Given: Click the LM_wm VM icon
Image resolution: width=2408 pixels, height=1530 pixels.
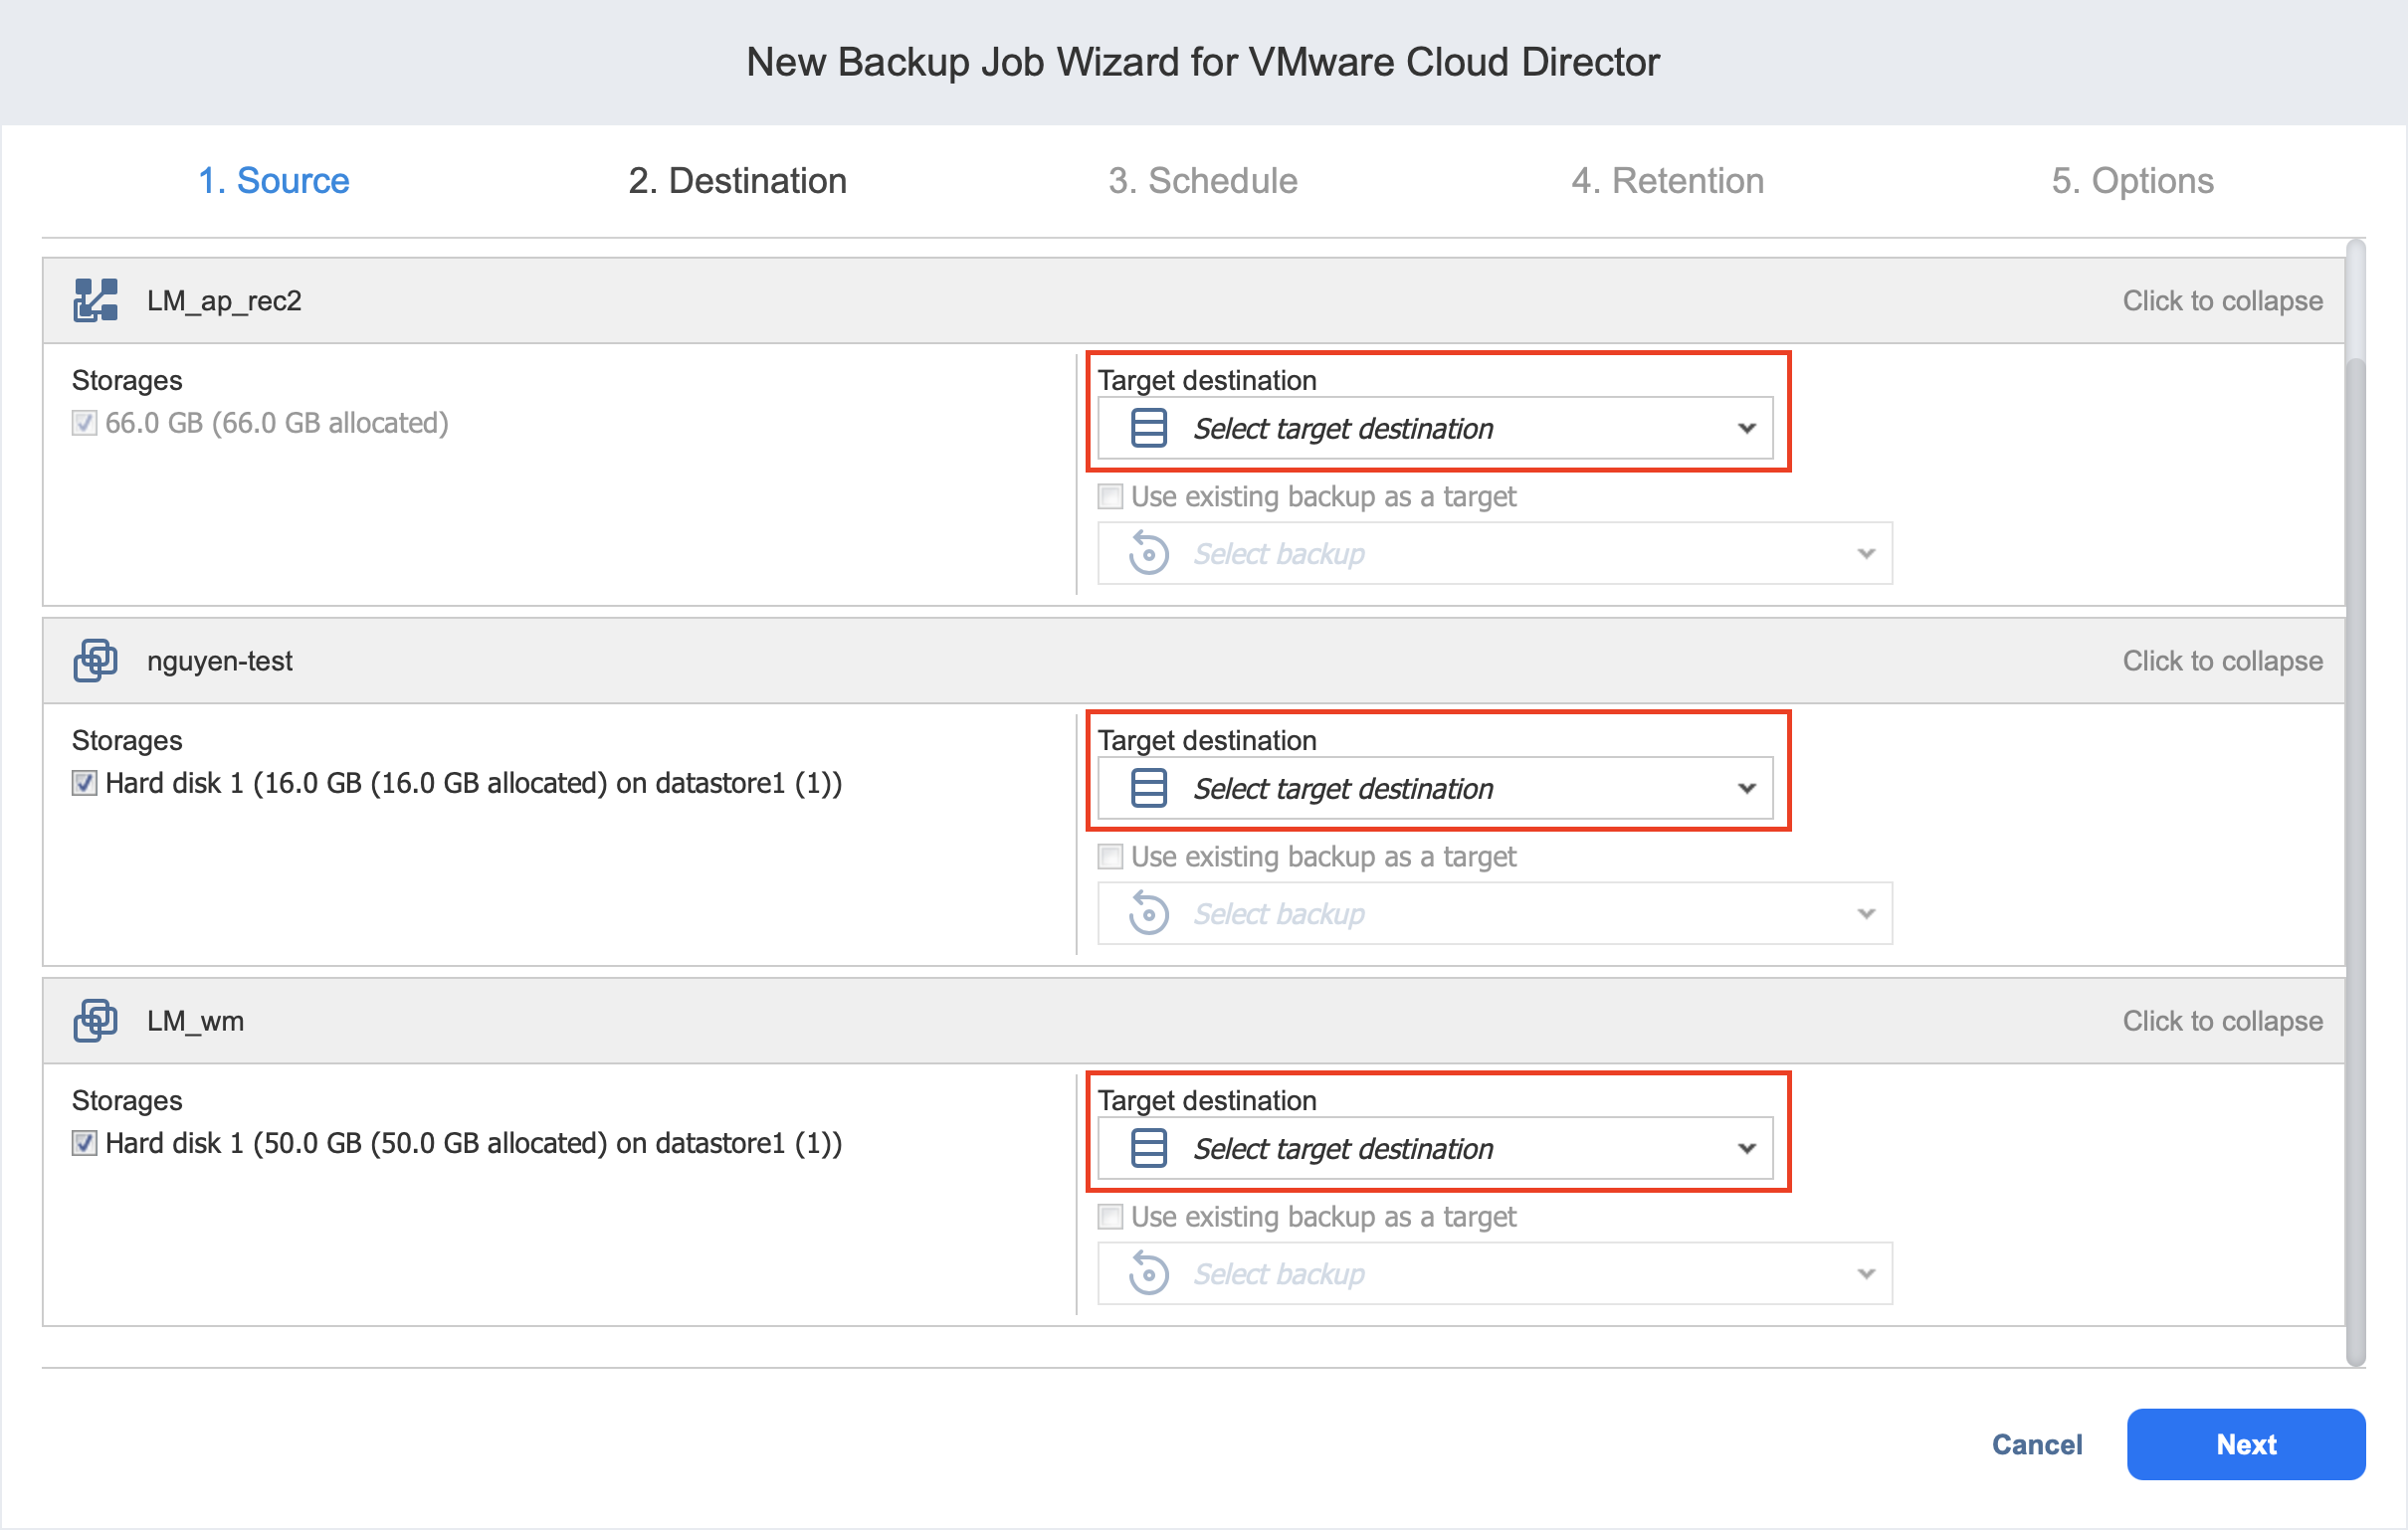Looking at the screenshot, I should coord(95,1020).
